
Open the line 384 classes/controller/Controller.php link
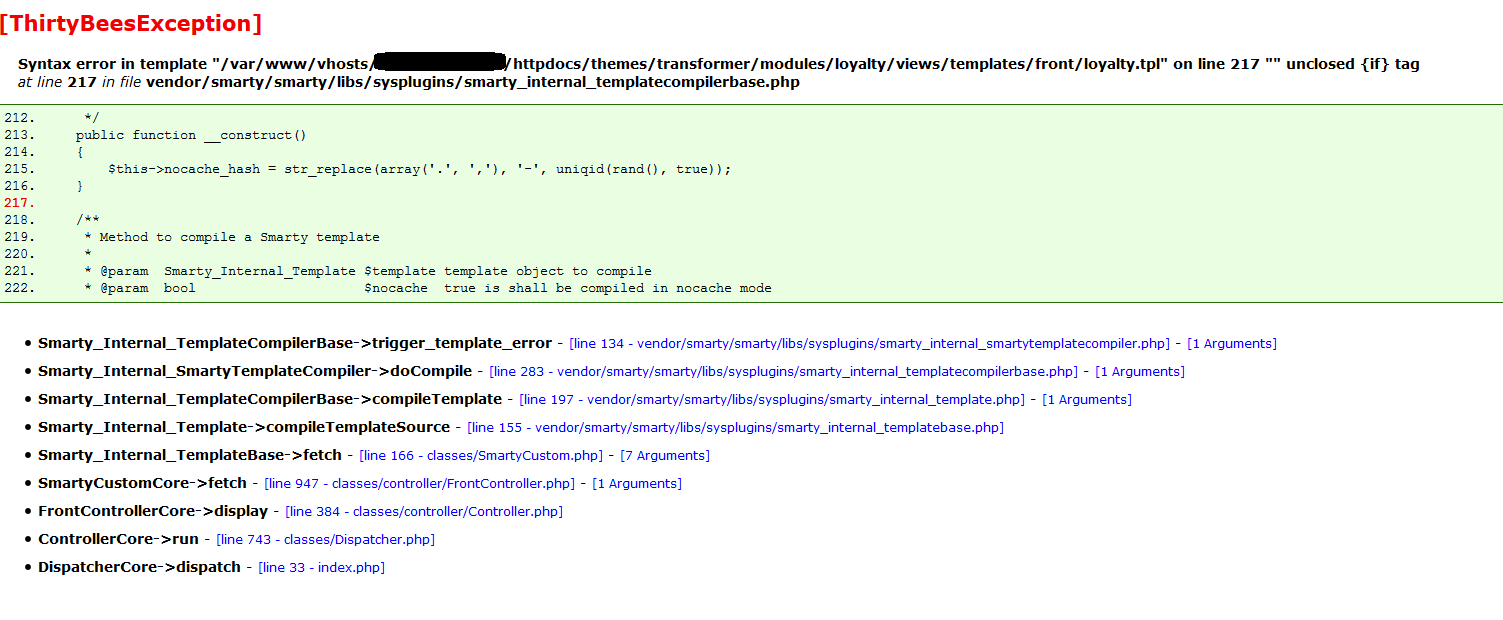point(424,512)
